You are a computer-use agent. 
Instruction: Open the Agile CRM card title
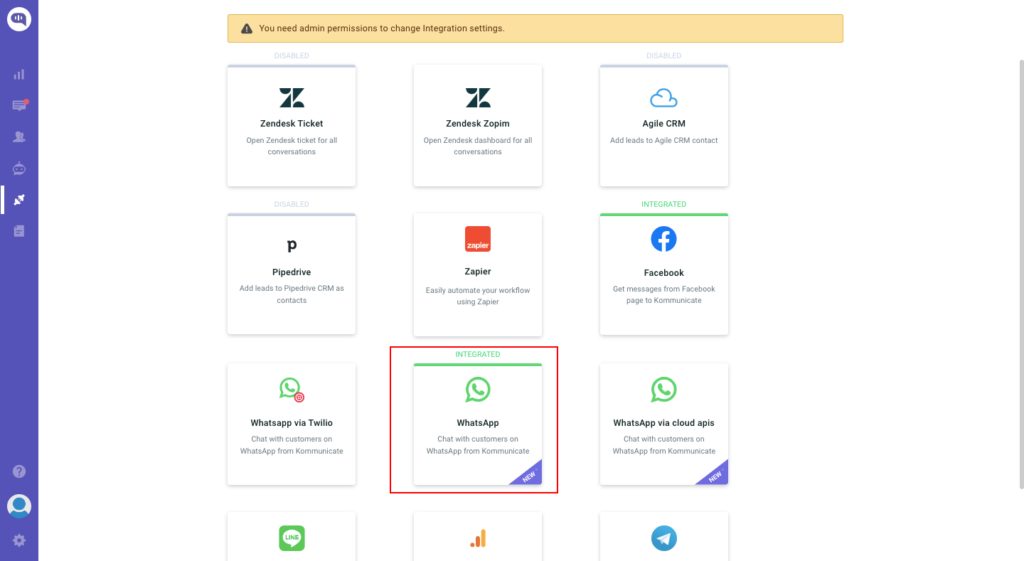pyautogui.click(x=664, y=123)
